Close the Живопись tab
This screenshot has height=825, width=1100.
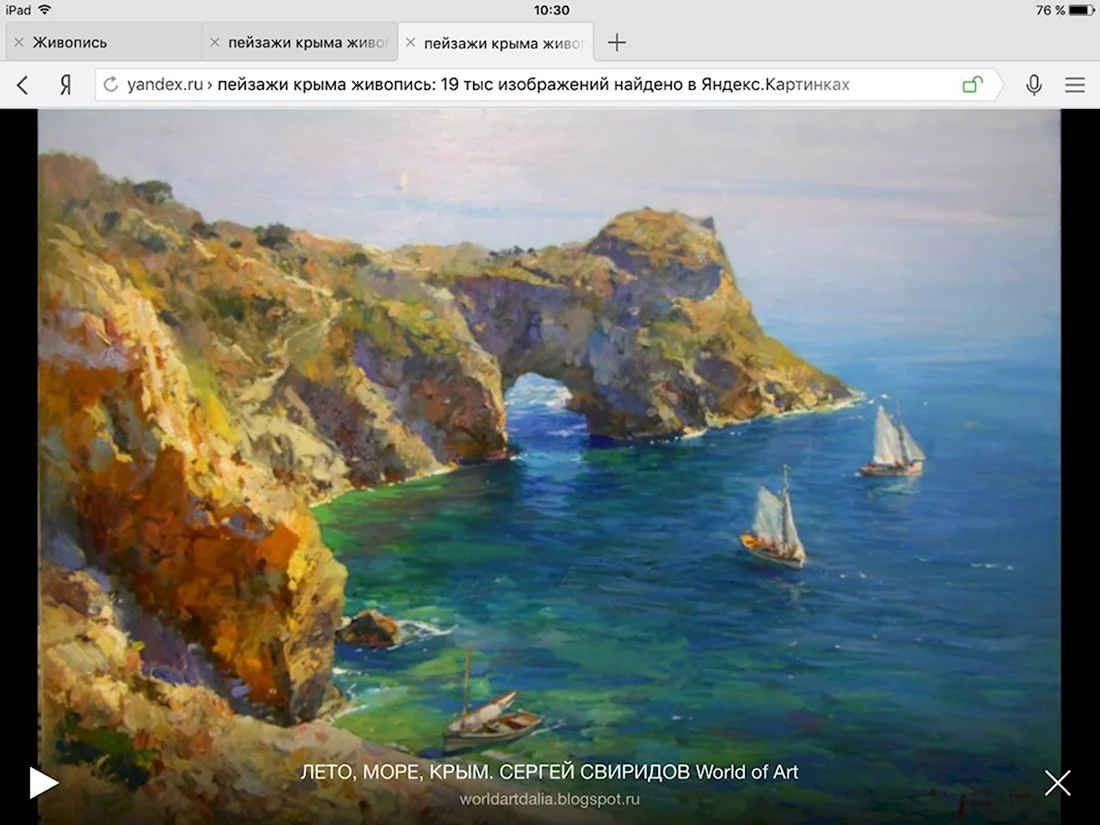[19, 43]
